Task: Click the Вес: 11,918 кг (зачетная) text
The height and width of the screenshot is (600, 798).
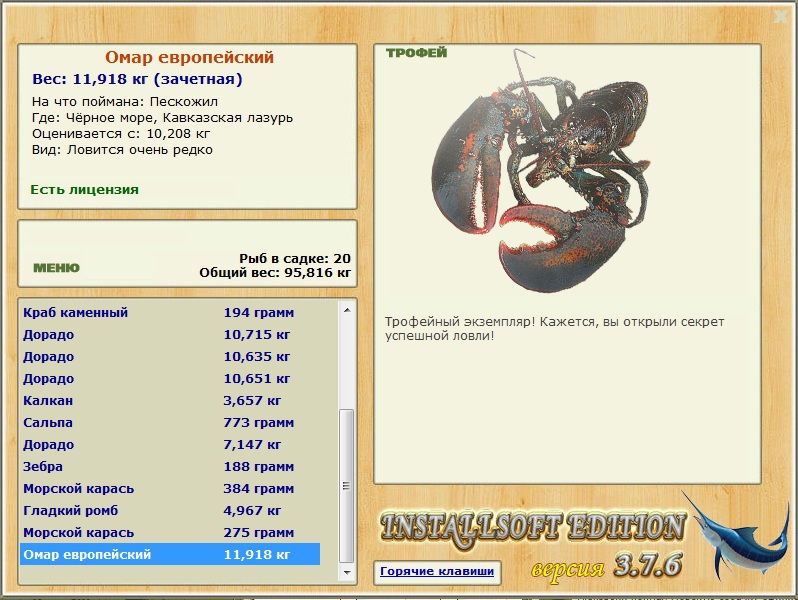Action: click(x=137, y=79)
